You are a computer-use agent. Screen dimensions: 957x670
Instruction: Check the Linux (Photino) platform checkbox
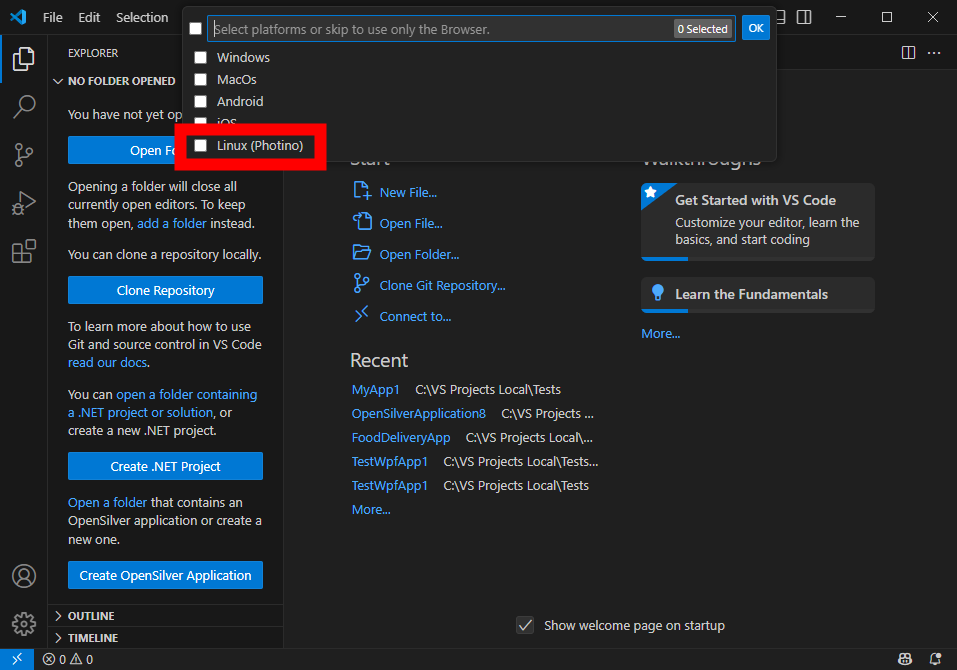(x=200, y=145)
